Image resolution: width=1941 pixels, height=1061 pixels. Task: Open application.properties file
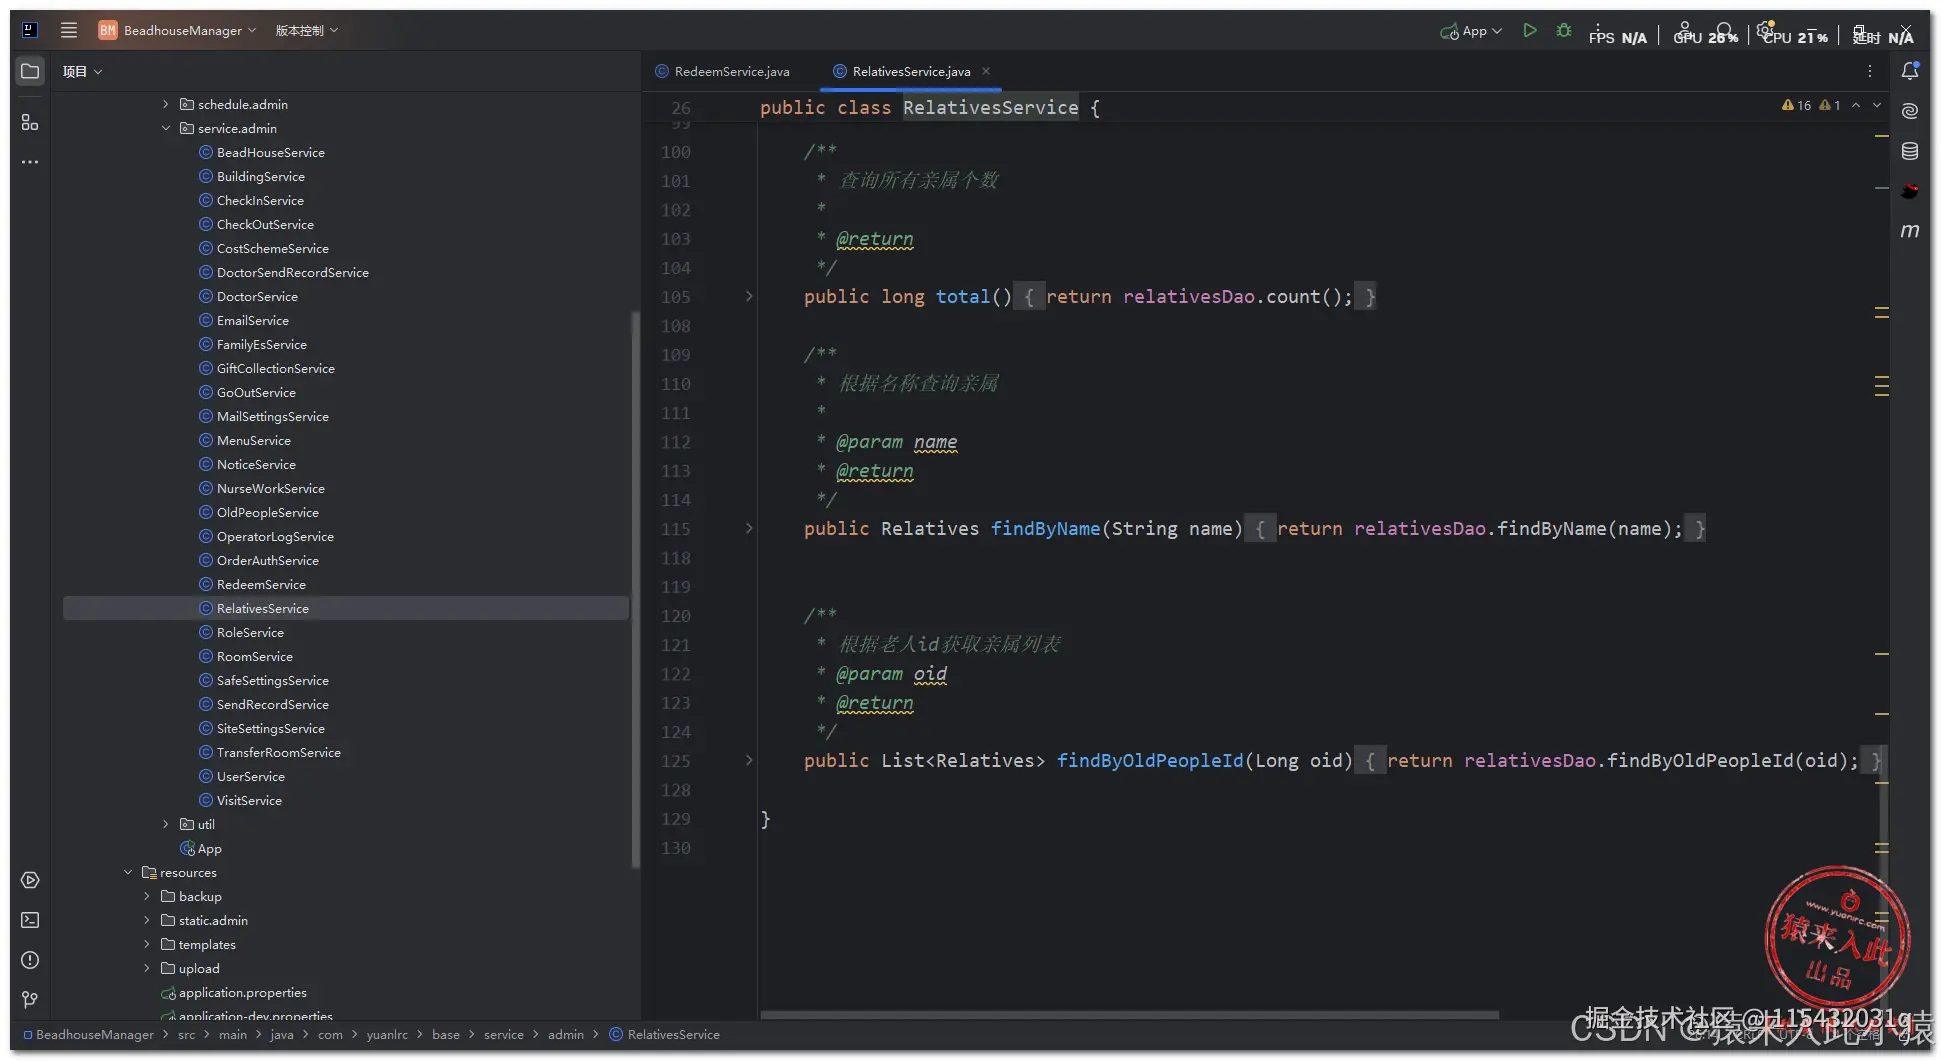tap(243, 993)
